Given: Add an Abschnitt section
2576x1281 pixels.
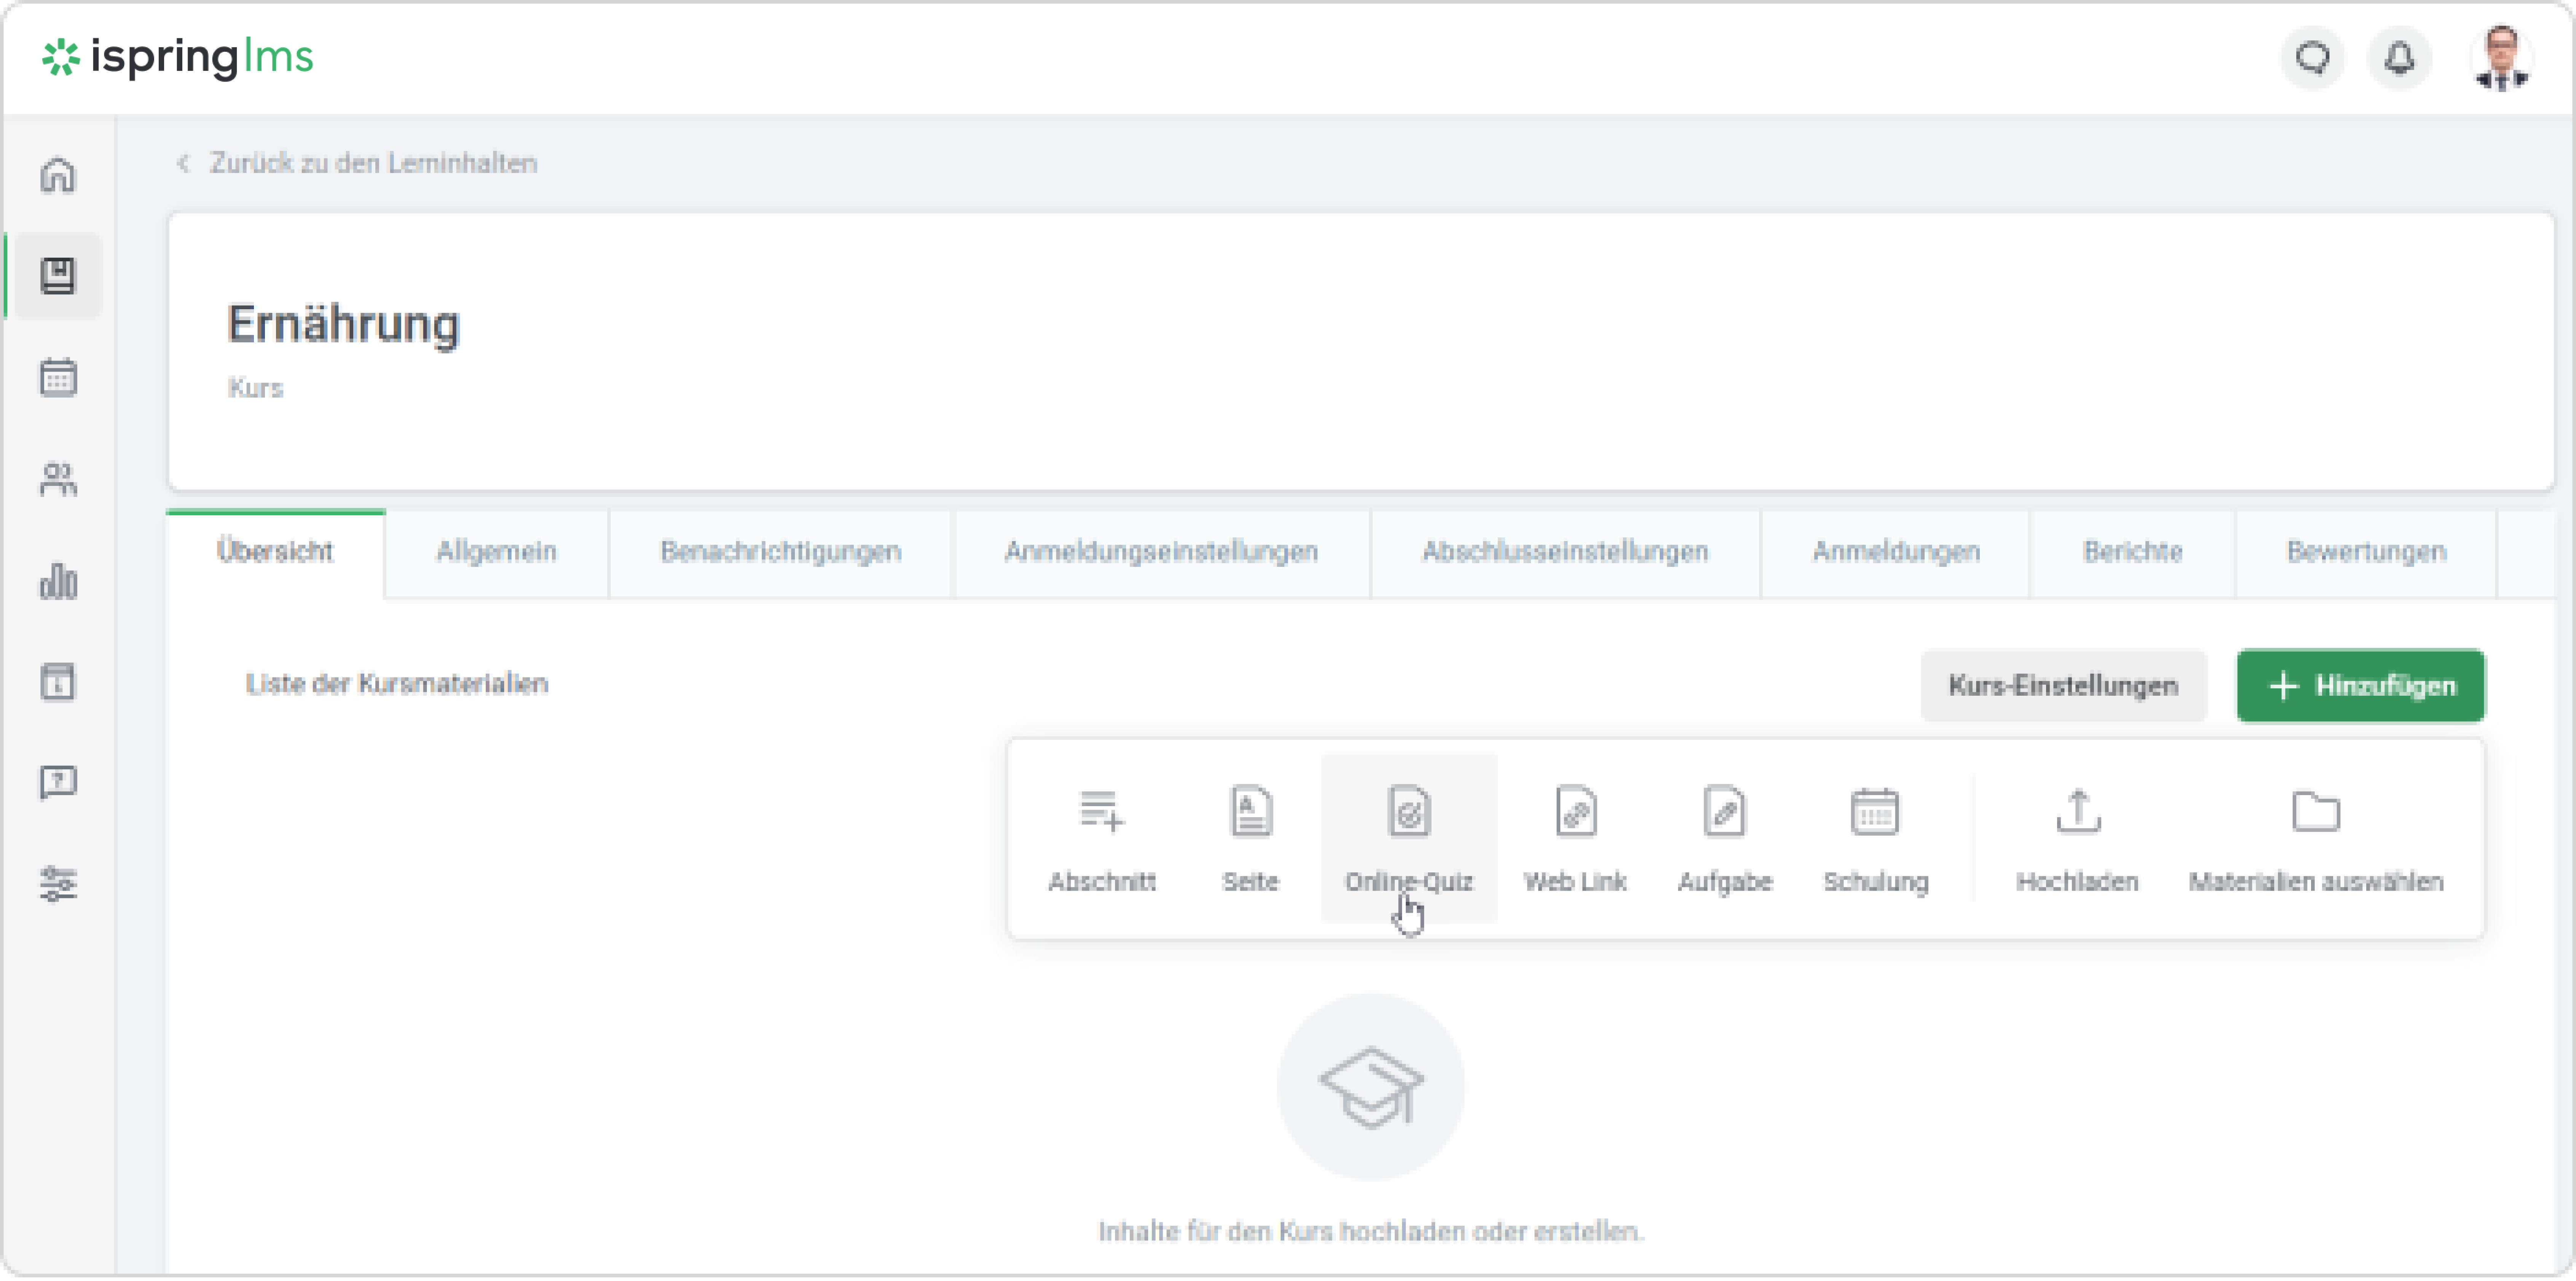Looking at the screenshot, I should 1101,838.
